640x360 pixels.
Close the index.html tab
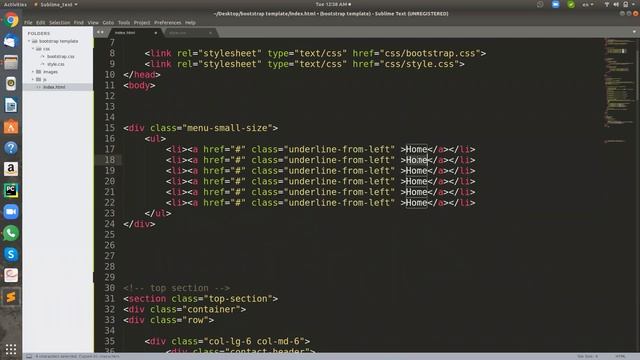(156, 33)
